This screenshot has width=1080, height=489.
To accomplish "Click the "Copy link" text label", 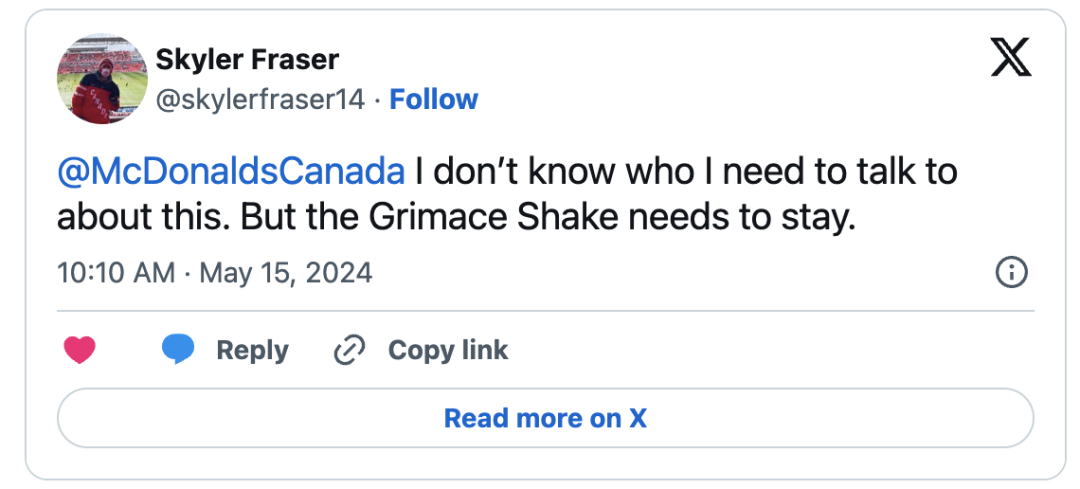I will [x=447, y=350].
